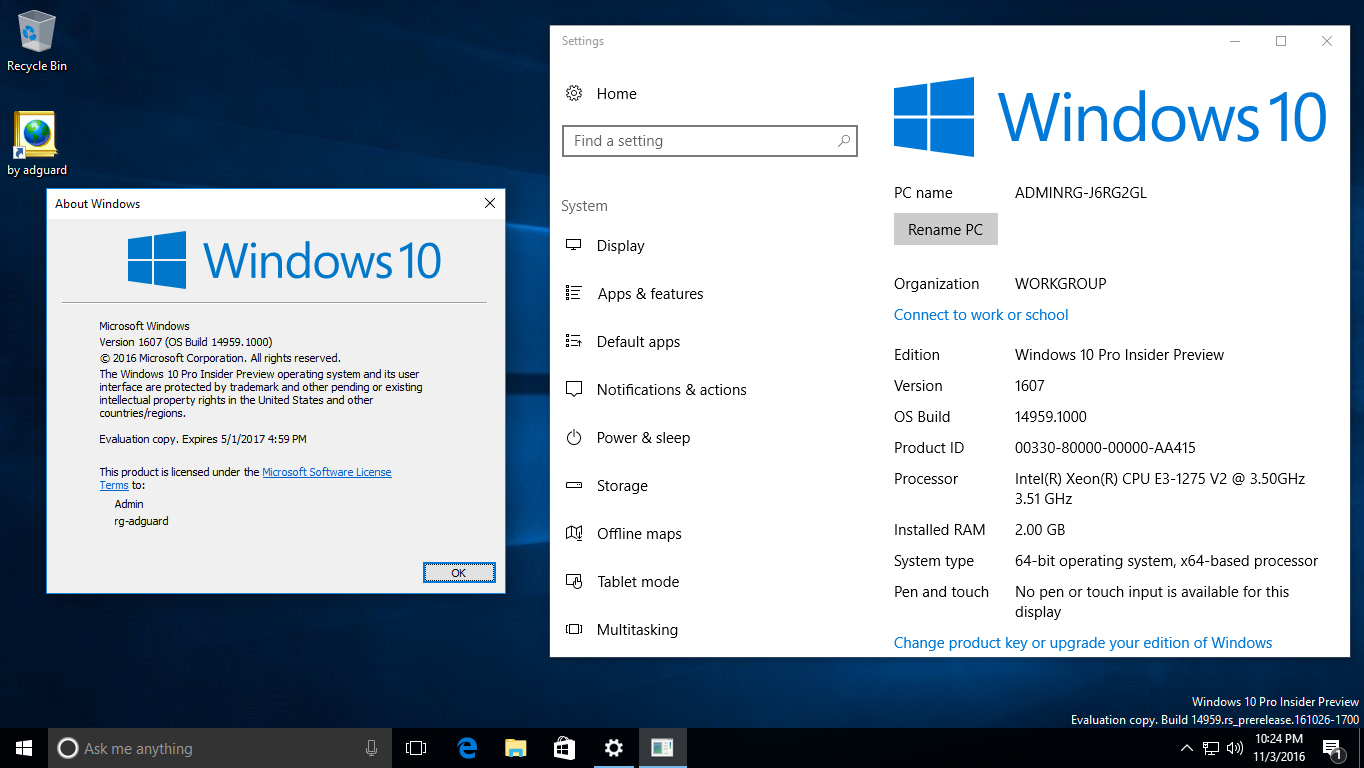Click the Tablet mode icon

click(574, 581)
